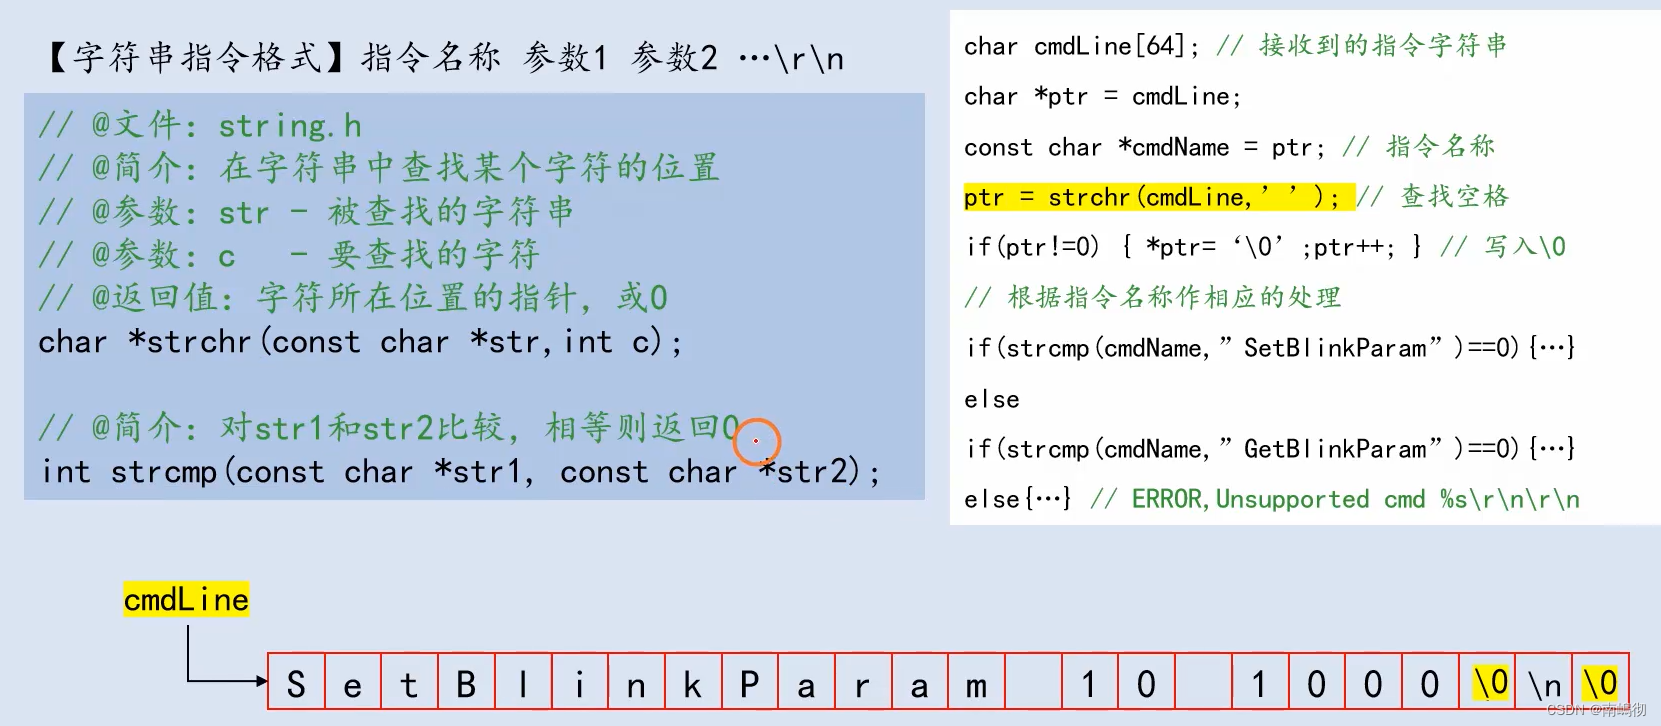Click the '\n' cell in the cmdLine array
This screenshot has width=1661, height=726.
coord(1544,682)
